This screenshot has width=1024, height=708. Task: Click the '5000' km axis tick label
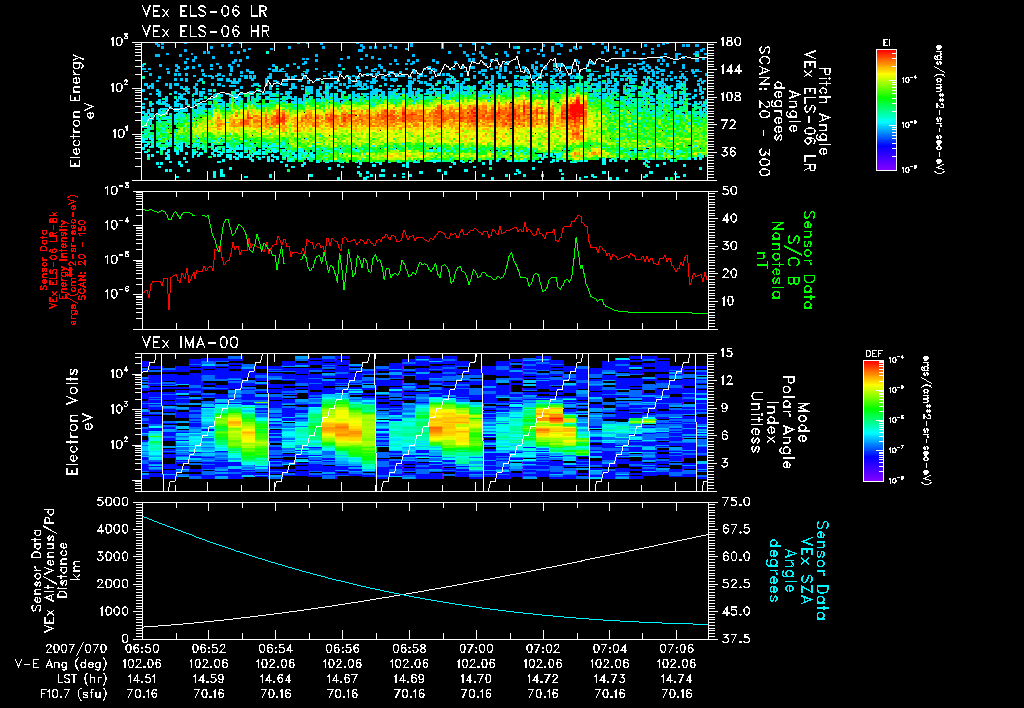pos(113,502)
